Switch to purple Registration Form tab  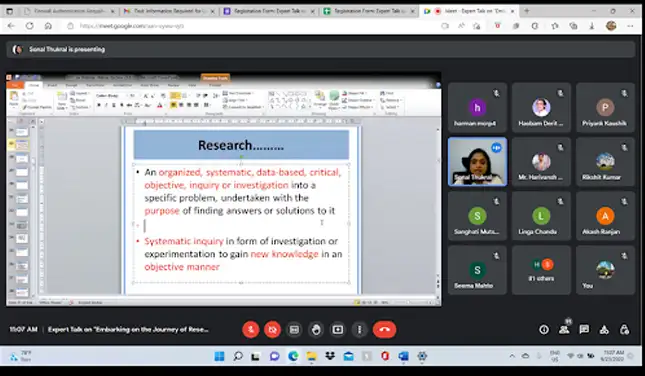[269, 11]
